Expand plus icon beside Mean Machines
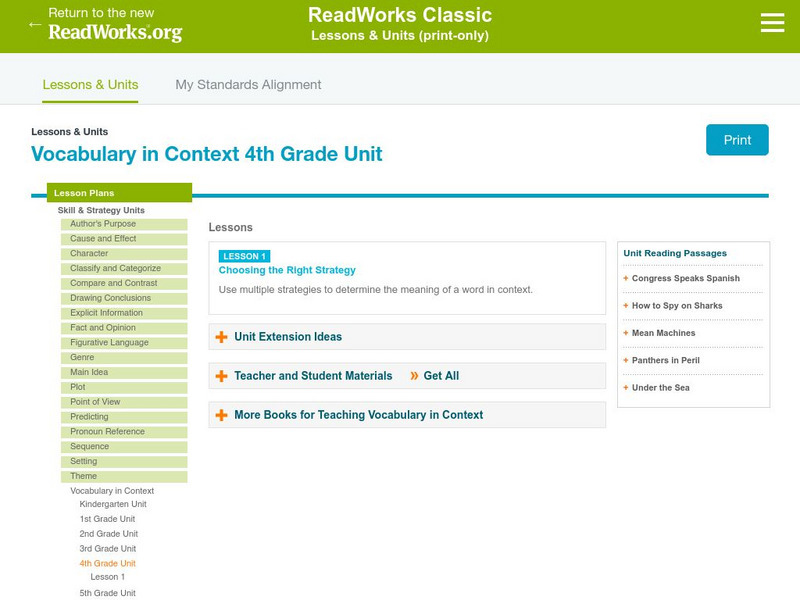Screen dimensions: 800x600 [626, 333]
